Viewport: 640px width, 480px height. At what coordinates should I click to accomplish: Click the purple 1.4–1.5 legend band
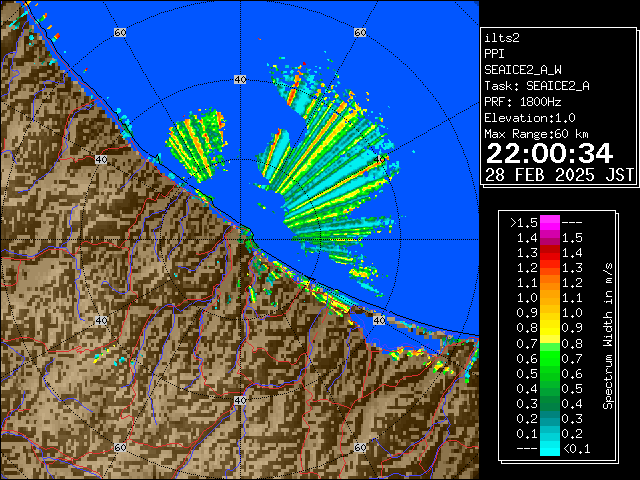(550, 238)
